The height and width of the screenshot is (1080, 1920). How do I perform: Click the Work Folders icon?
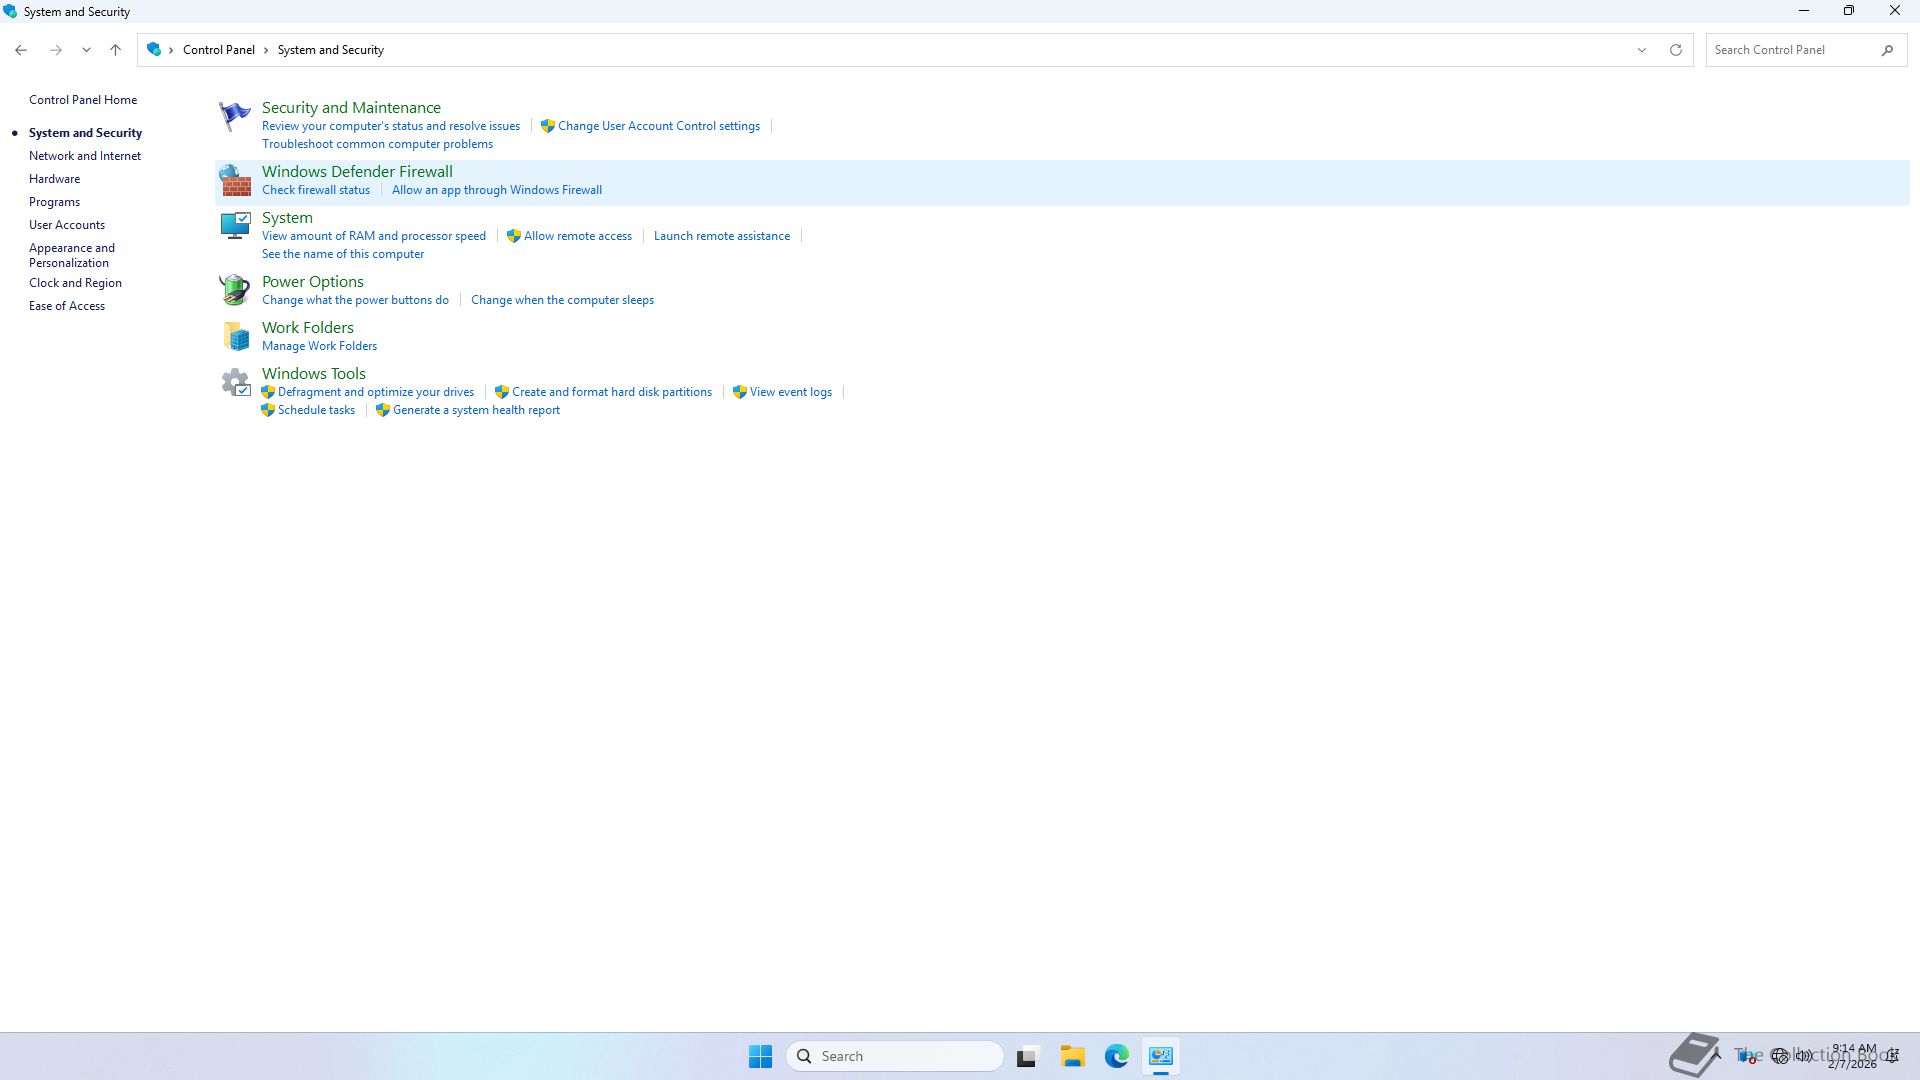pos(235,336)
